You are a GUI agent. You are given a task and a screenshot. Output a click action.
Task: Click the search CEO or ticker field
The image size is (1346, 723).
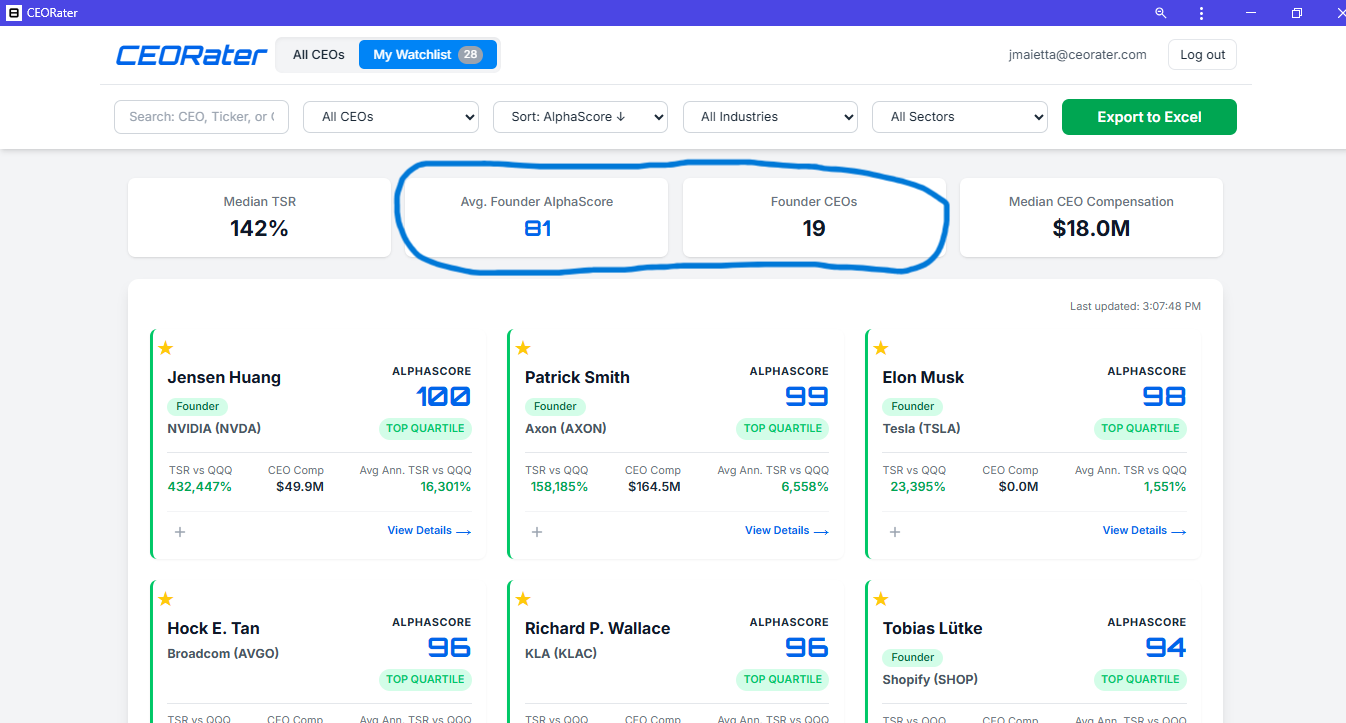201,117
